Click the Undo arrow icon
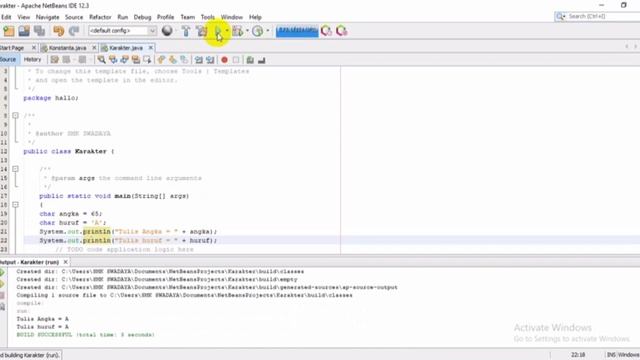640x360 pixels. pos(58,31)
